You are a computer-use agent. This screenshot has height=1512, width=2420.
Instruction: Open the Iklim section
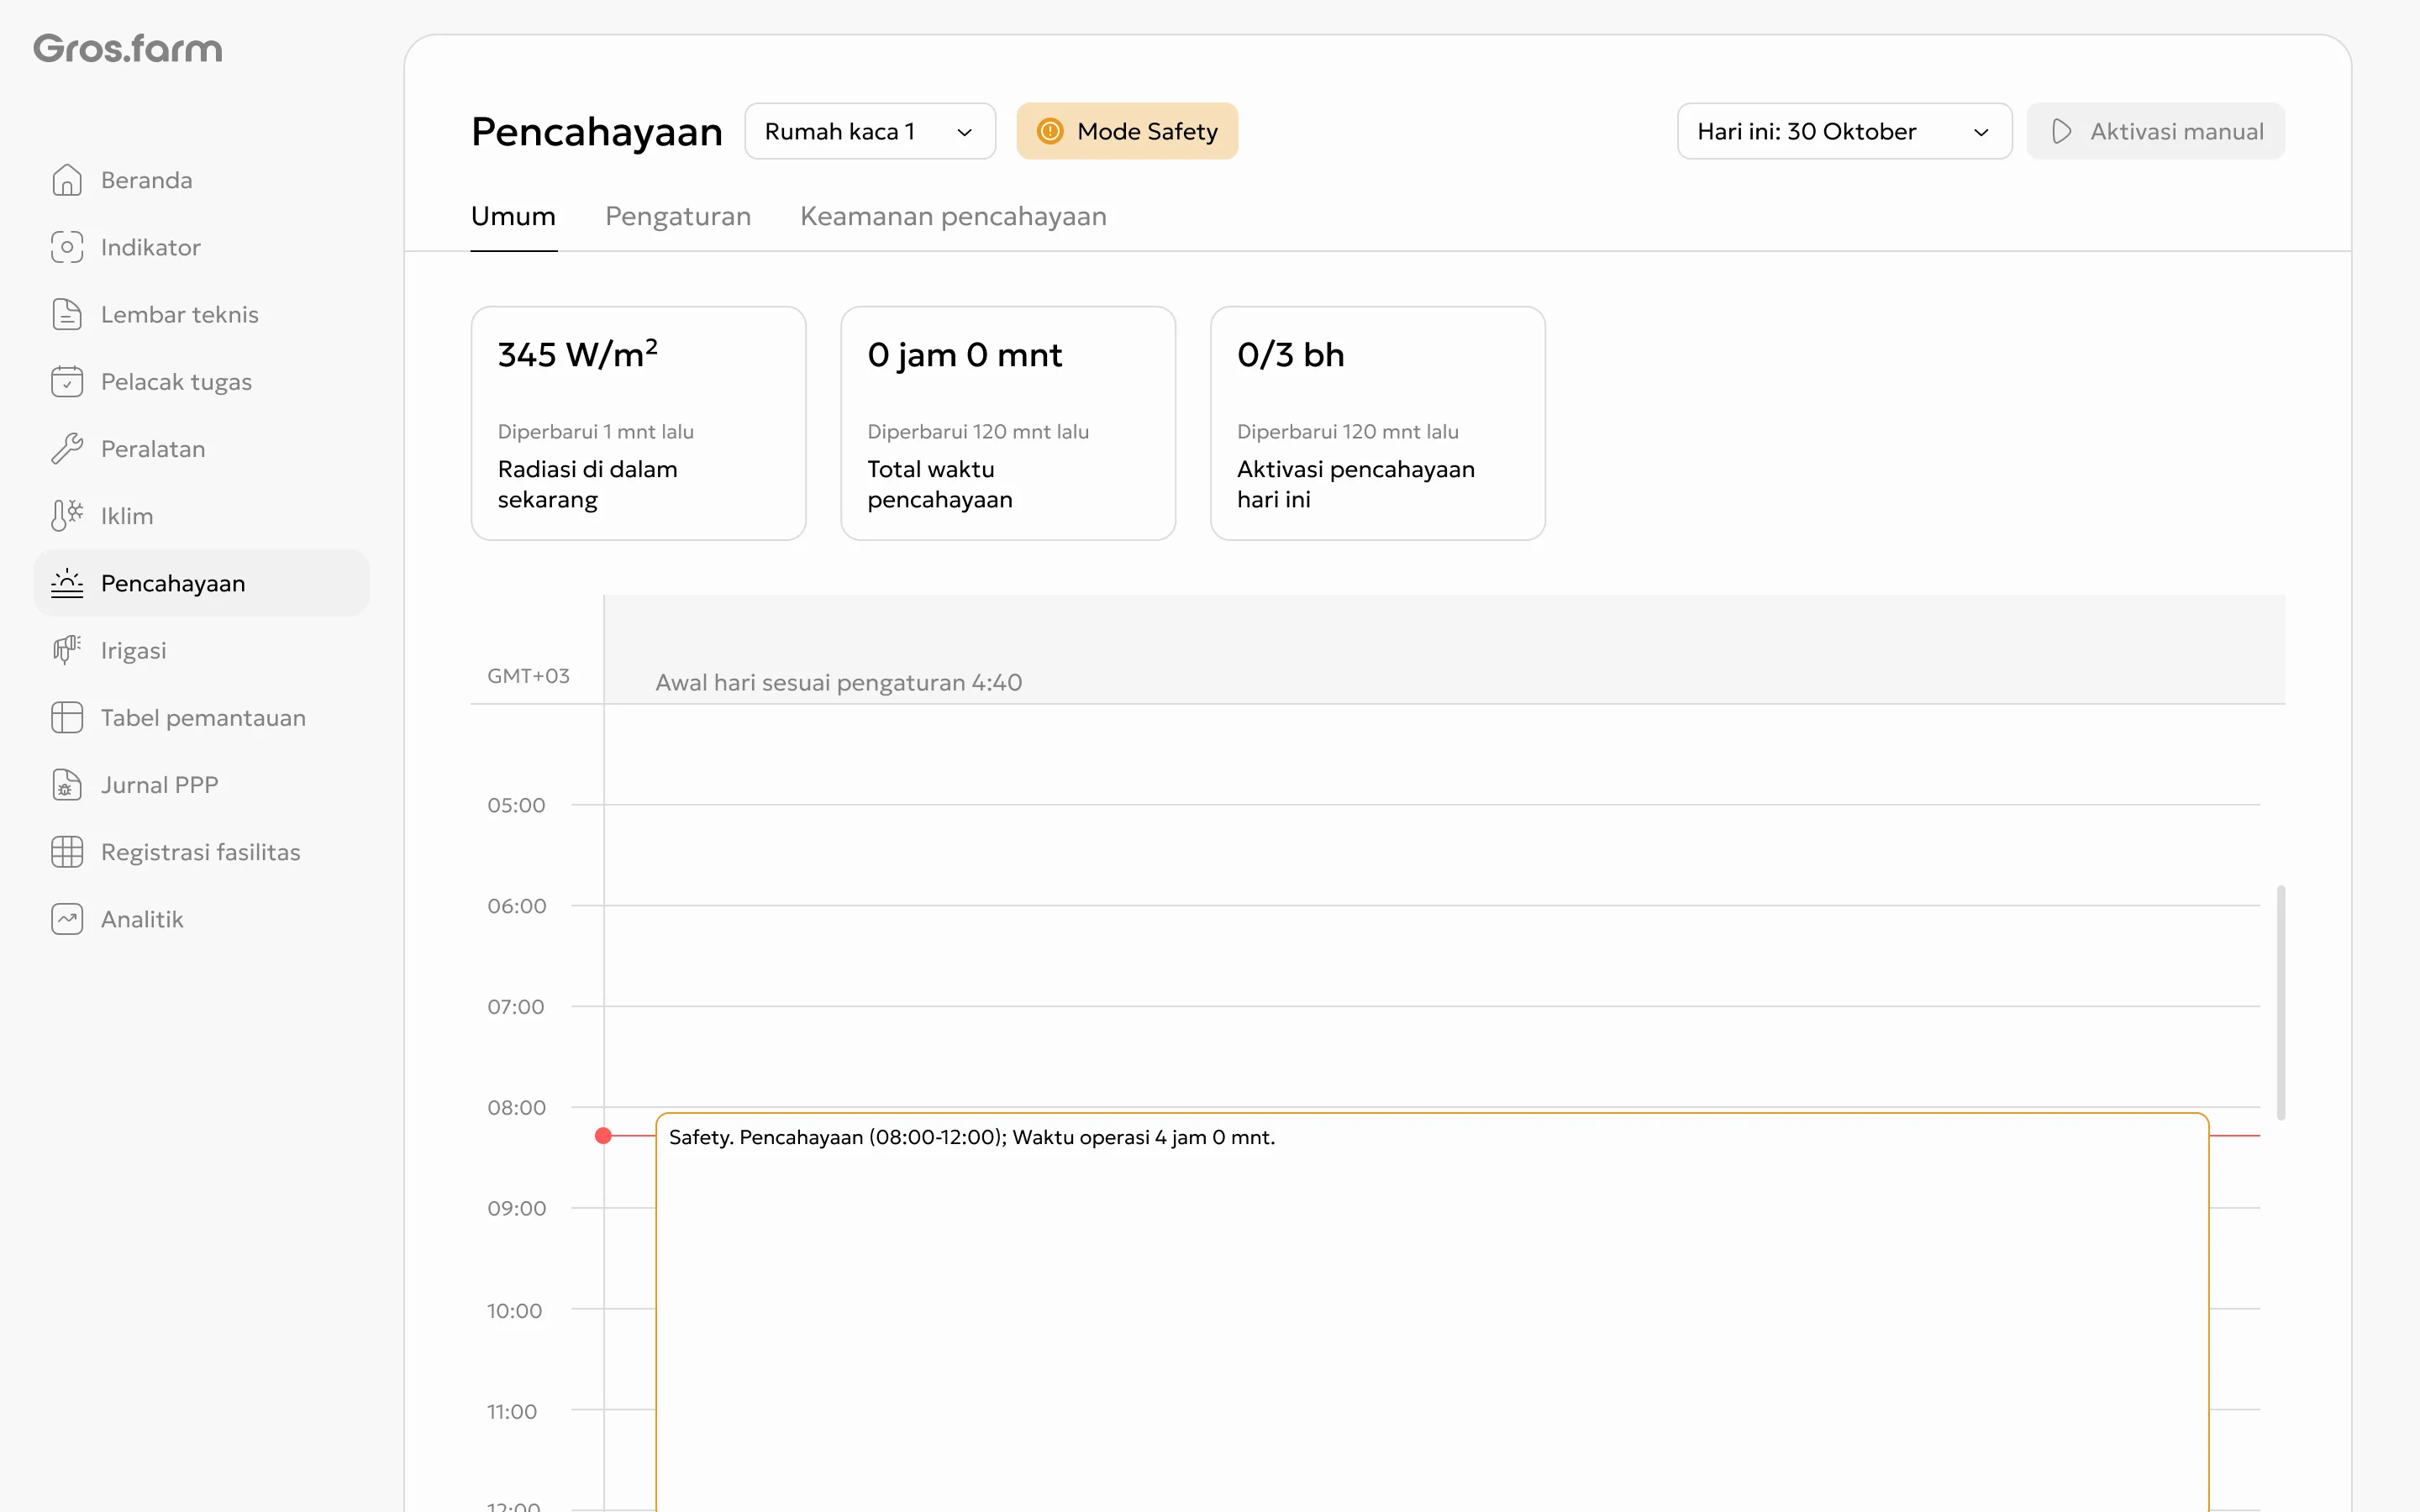pos(201,515)
